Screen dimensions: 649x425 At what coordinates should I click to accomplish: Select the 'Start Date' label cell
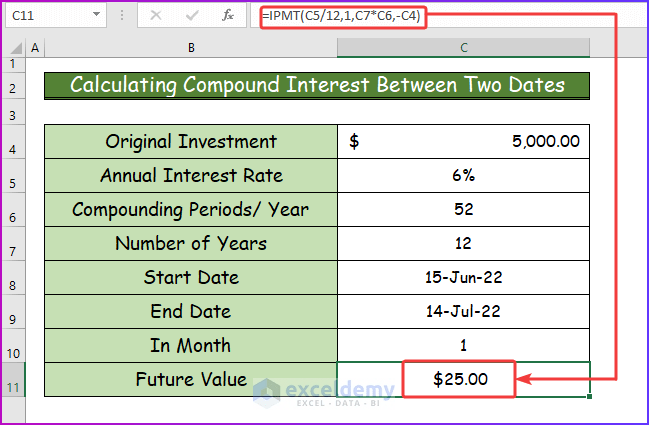pyautogui.click(x=191, y=277)
